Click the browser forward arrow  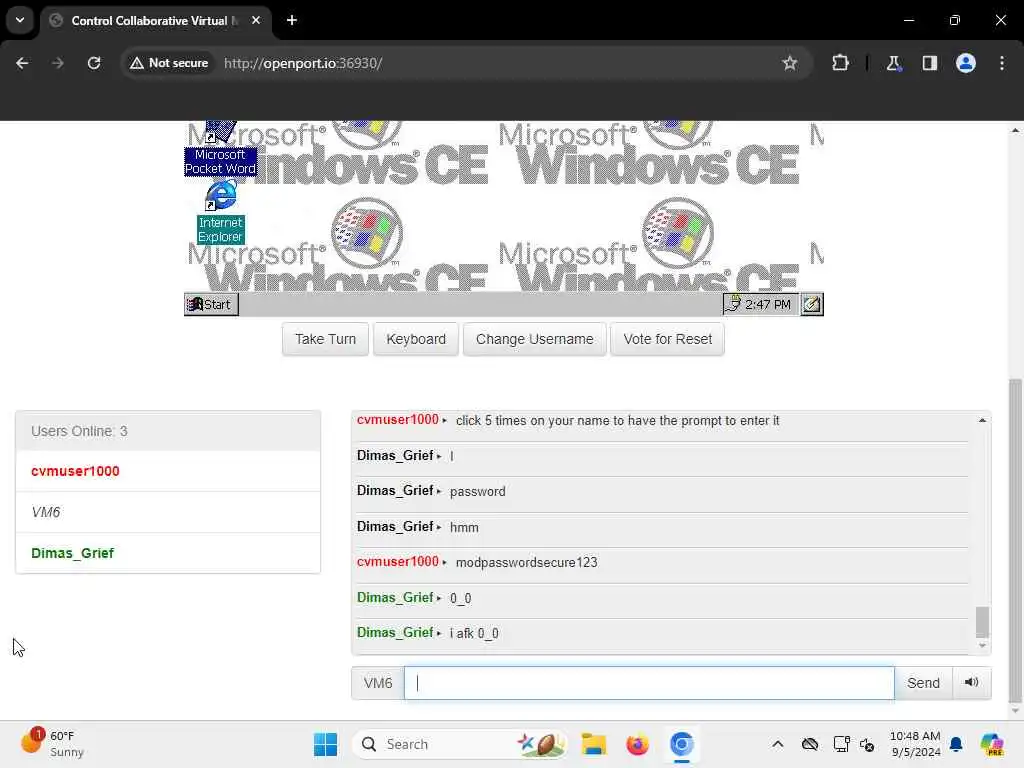[57, 63]
